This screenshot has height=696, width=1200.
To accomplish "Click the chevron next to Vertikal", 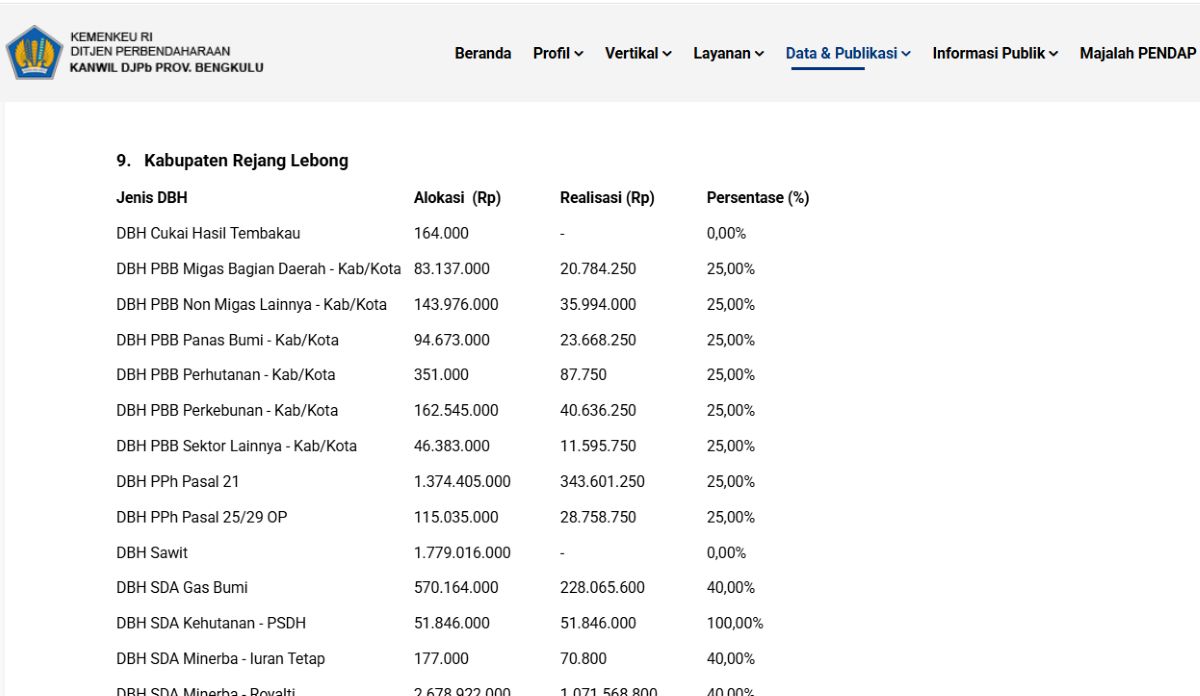I will pyautogui.click(x=667, y=54).
